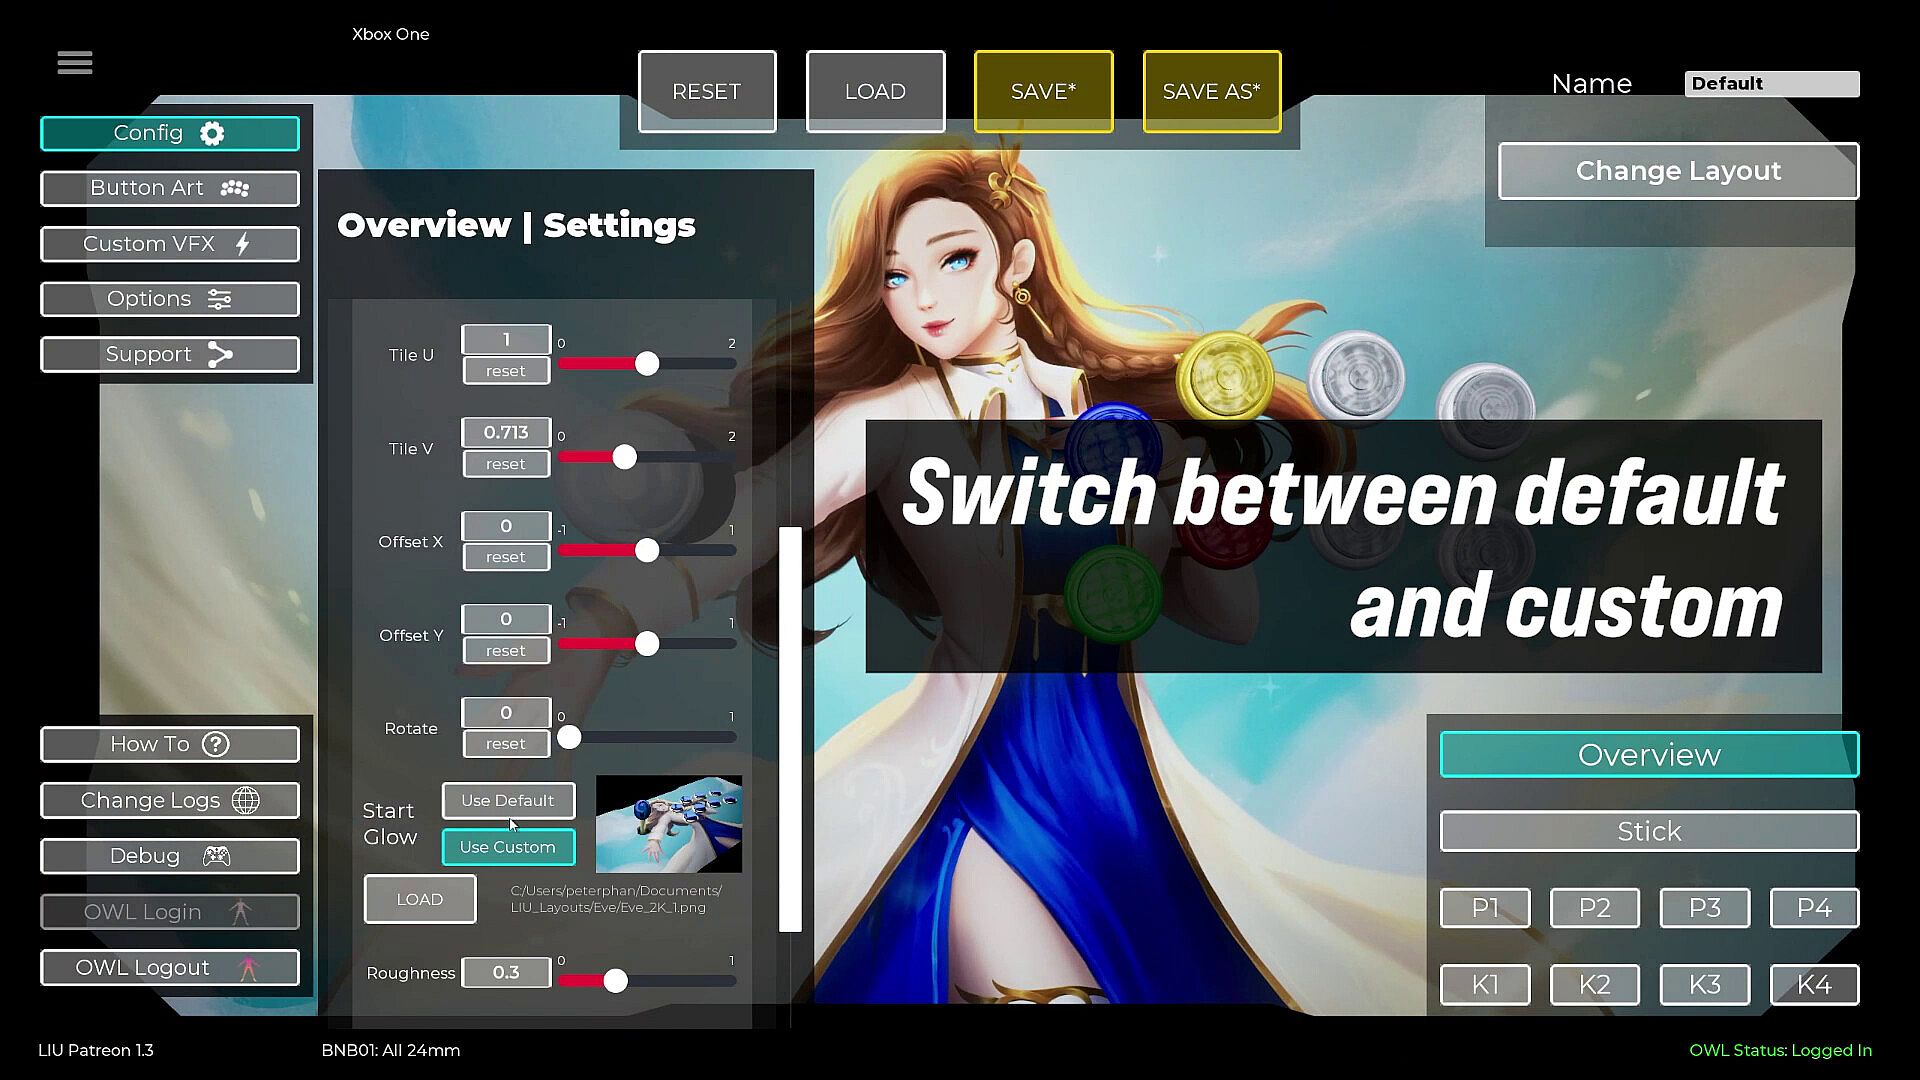This screenshot has width=1920, height=1080.
Task: Select Use Custom start glow
Action: (x=508, y=847)
